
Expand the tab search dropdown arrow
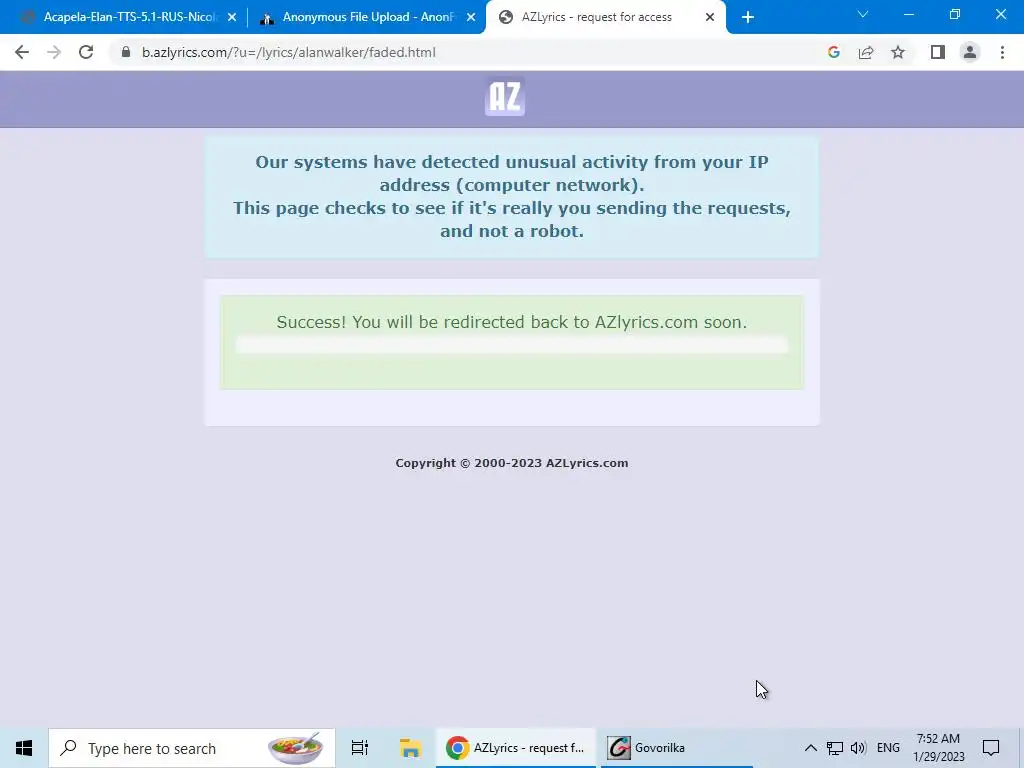point(863,14)
